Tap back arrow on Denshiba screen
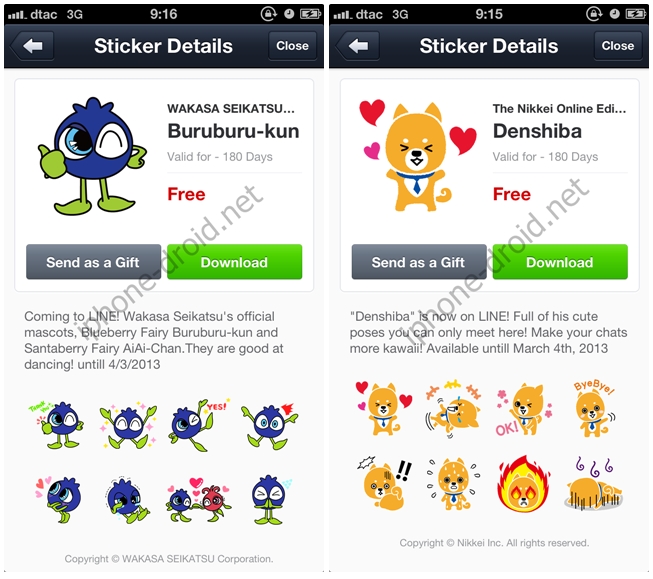This screenshot has height=579, width=653. click(x=358, y=46)
